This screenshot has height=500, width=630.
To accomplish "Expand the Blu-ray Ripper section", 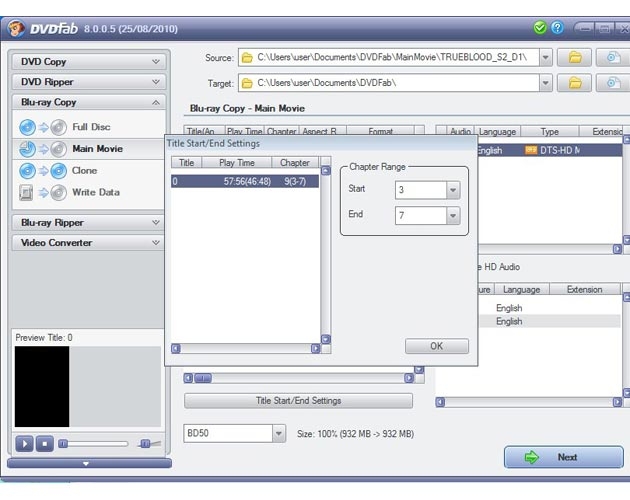I will [88, 222].
